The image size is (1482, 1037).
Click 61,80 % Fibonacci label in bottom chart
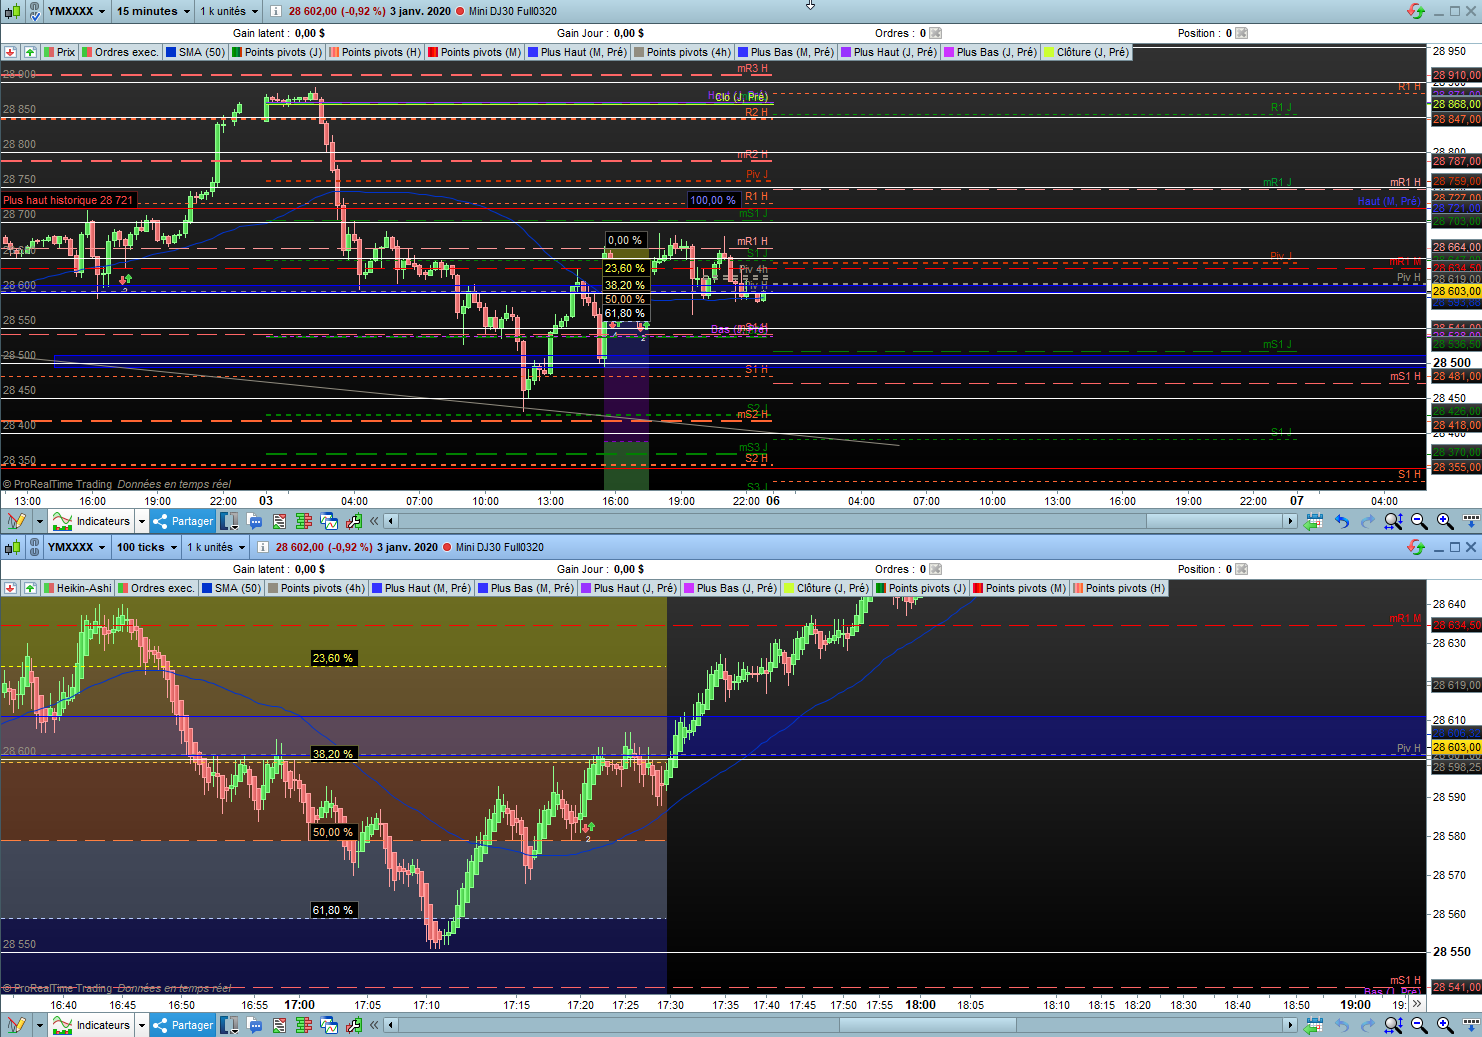pyautogui.click(x=333, y=910)
